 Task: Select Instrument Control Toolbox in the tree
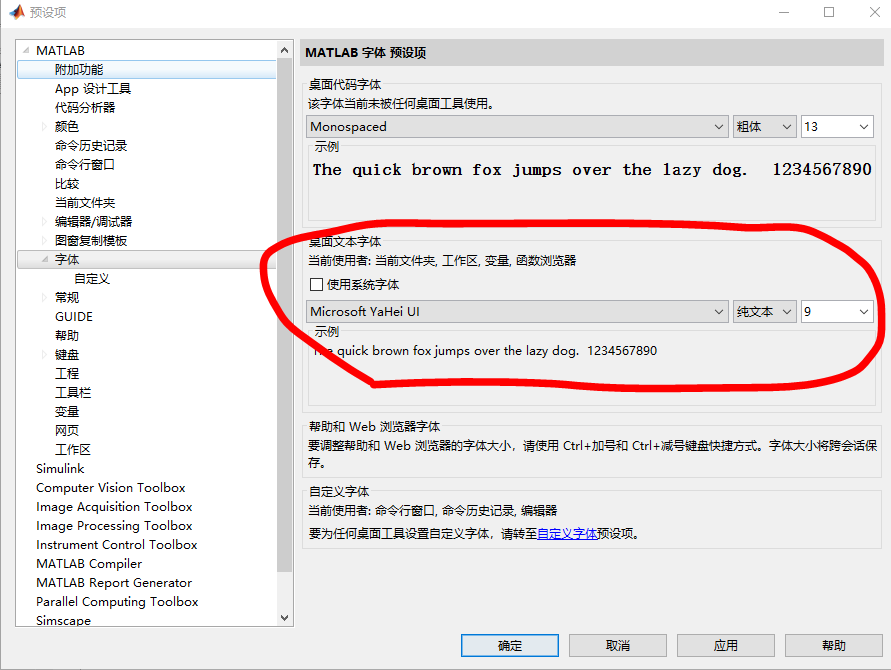116,544
